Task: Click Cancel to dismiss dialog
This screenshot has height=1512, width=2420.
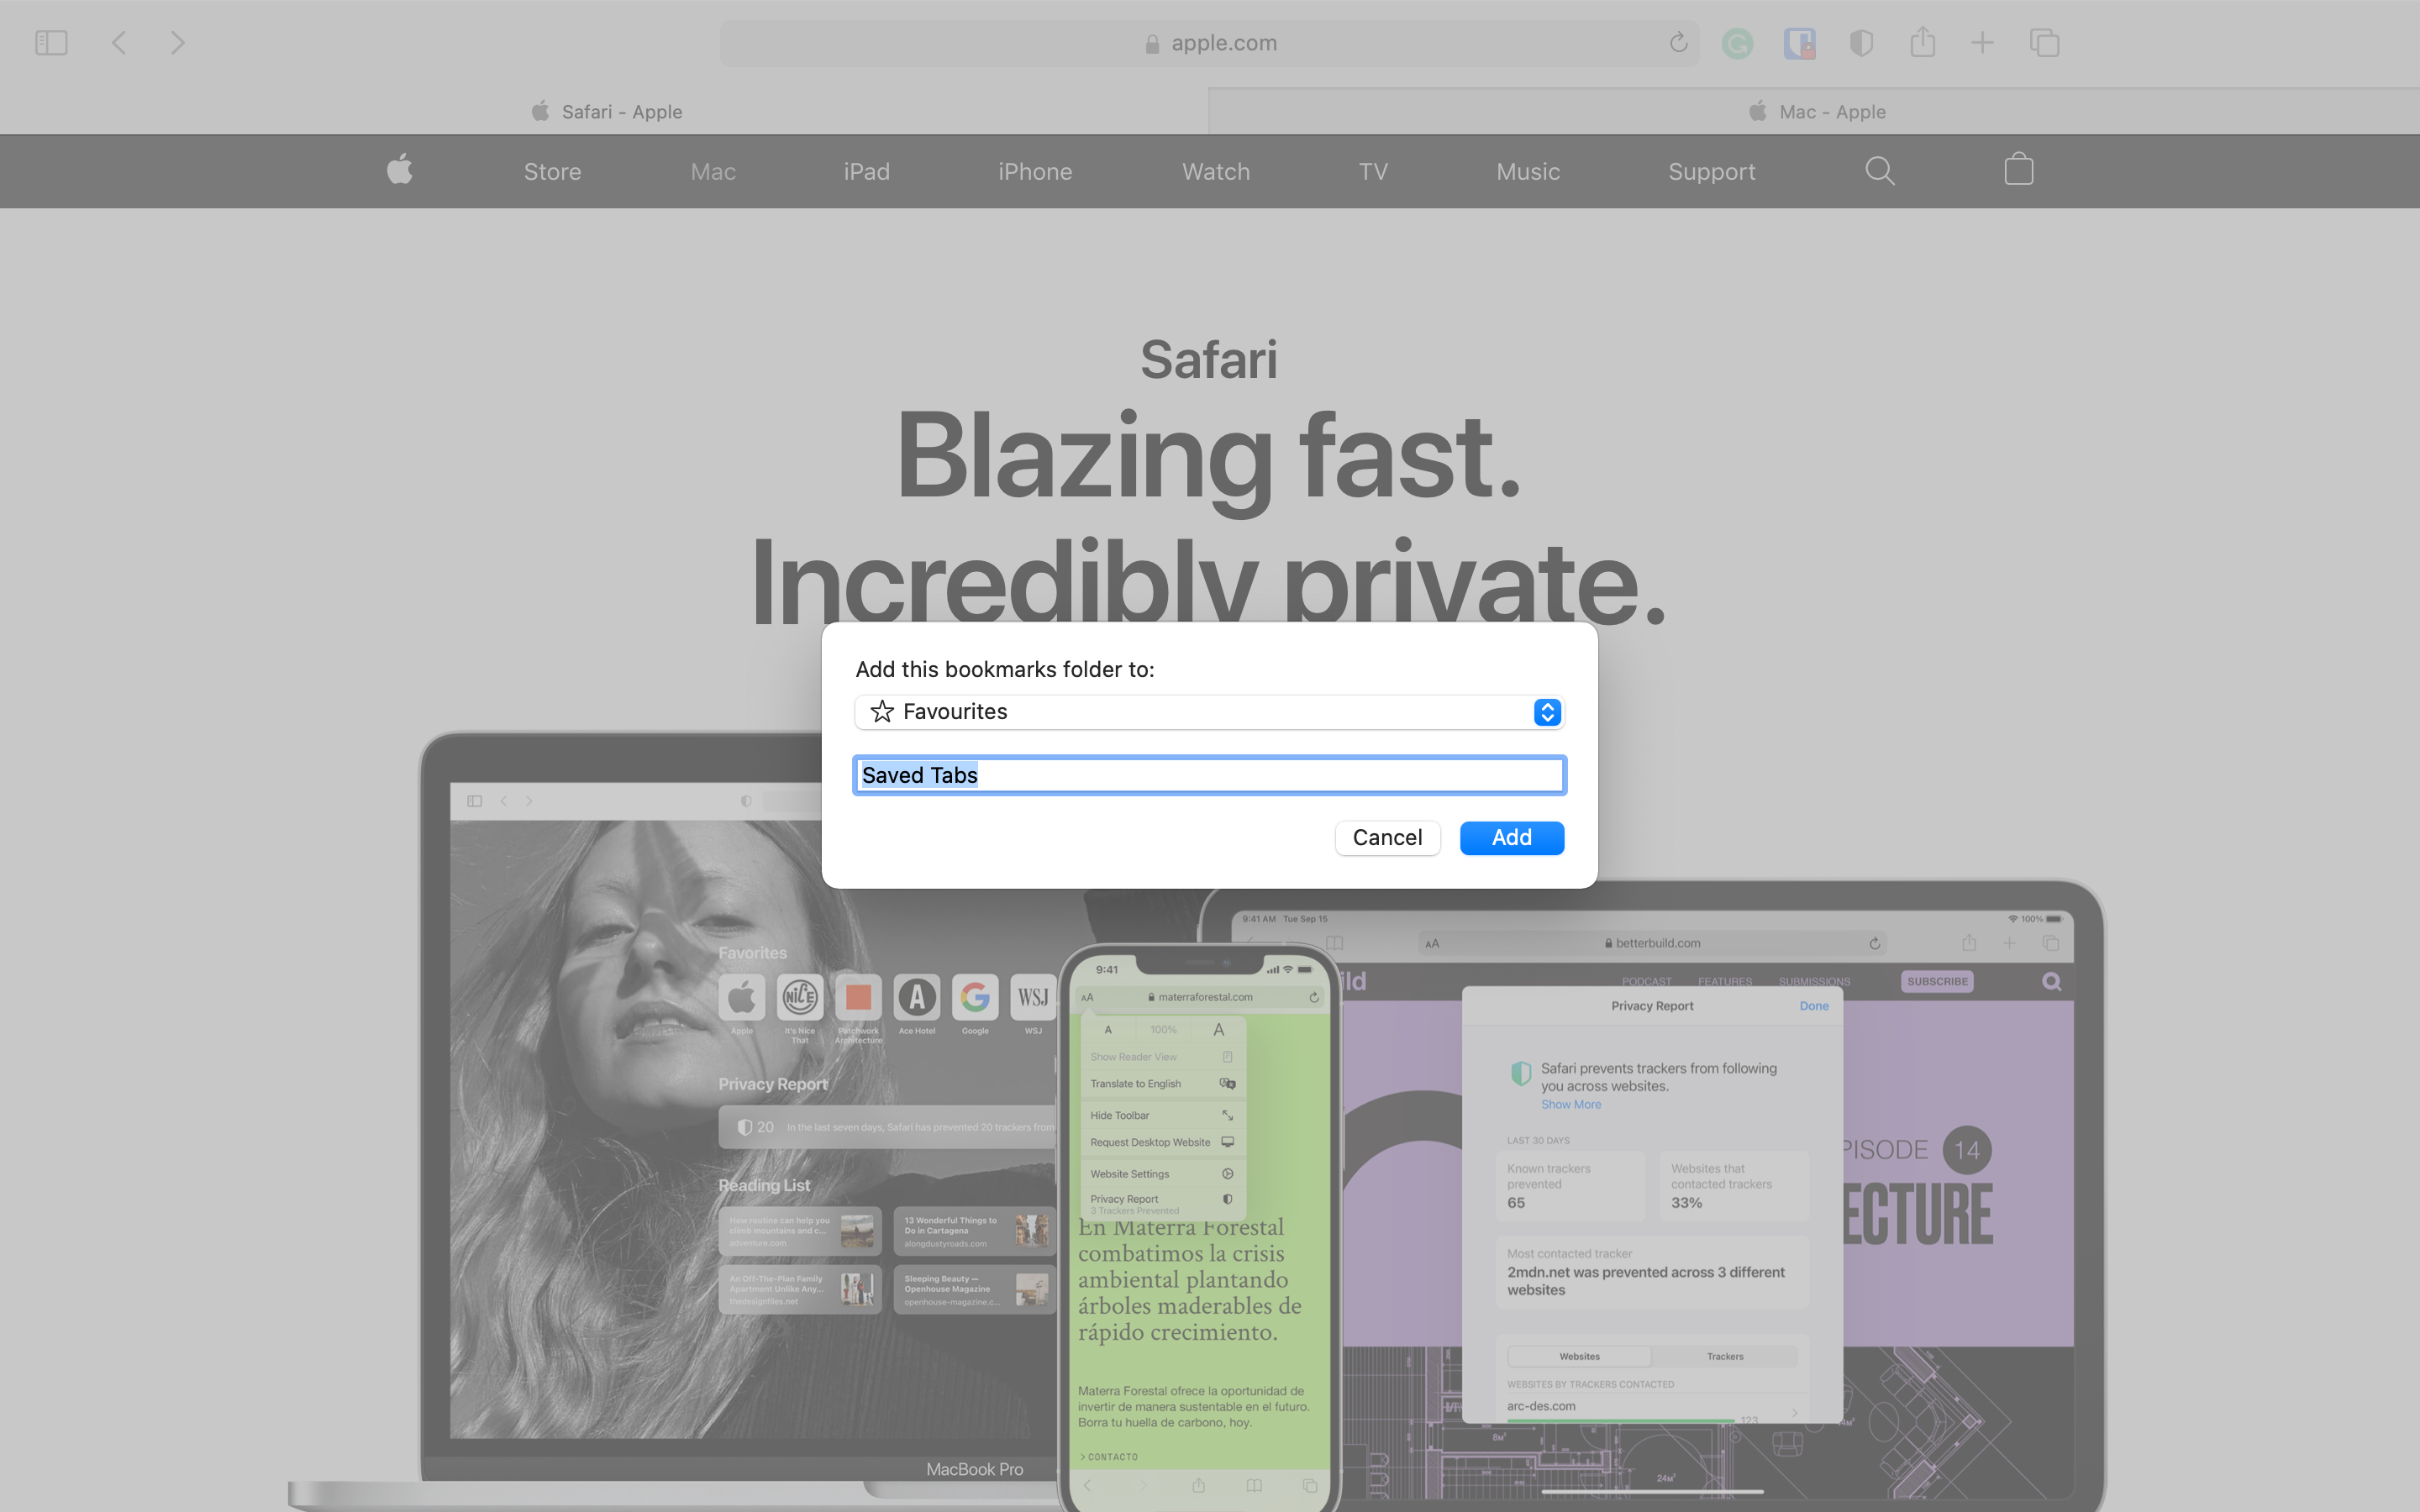Action: (1385, 836)
